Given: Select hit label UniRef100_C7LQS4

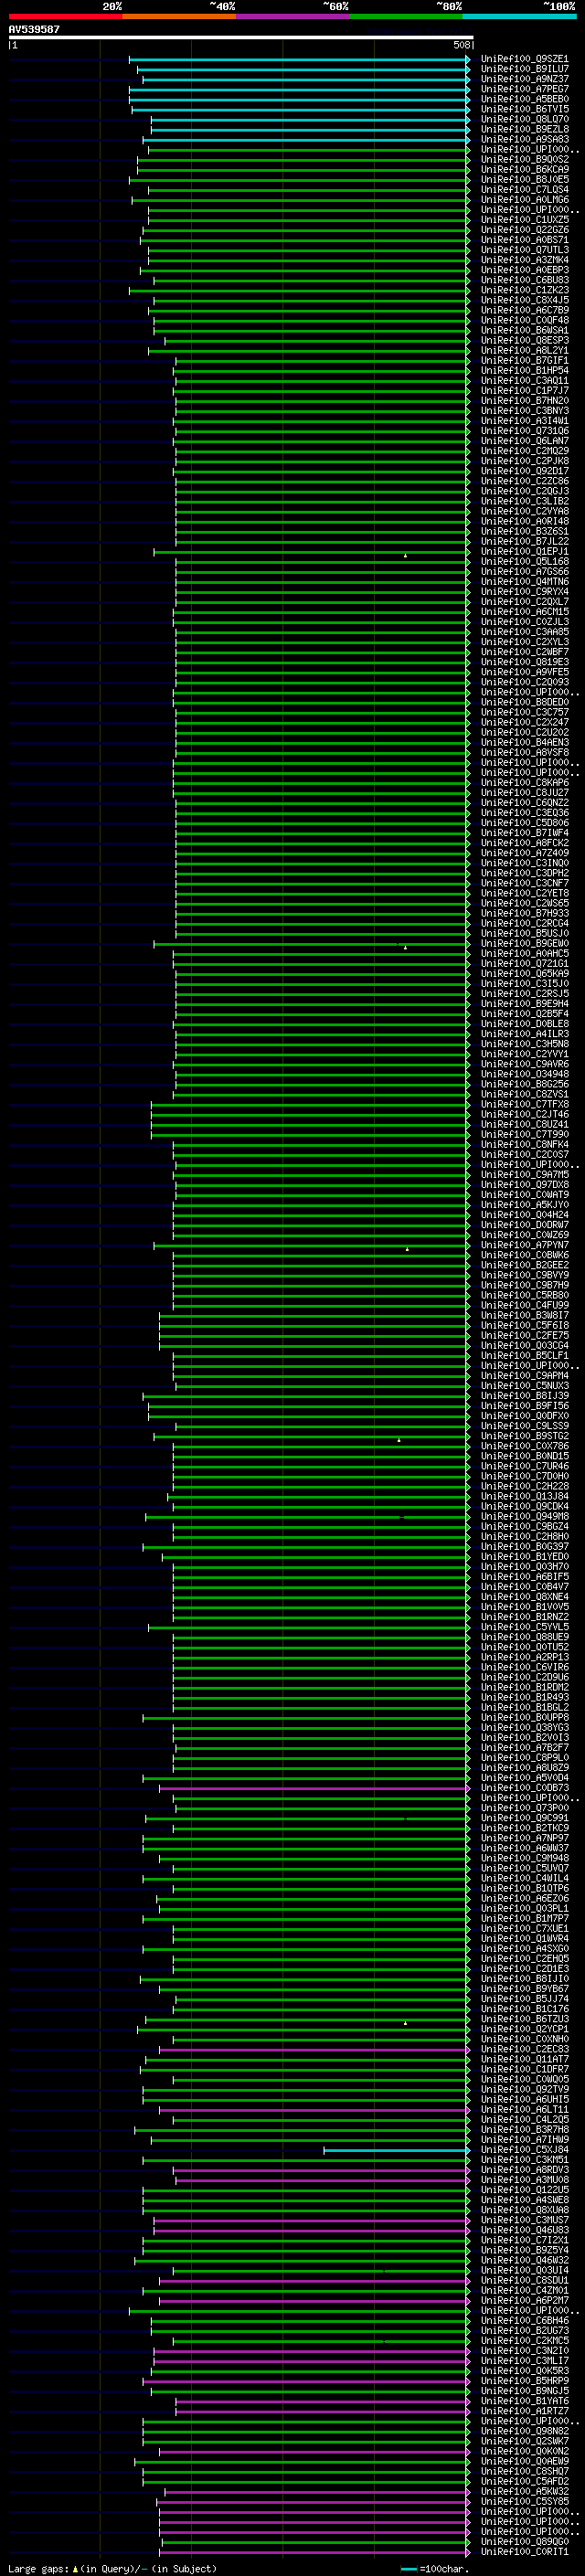Looking at the screenshot, I should point(524,189).
